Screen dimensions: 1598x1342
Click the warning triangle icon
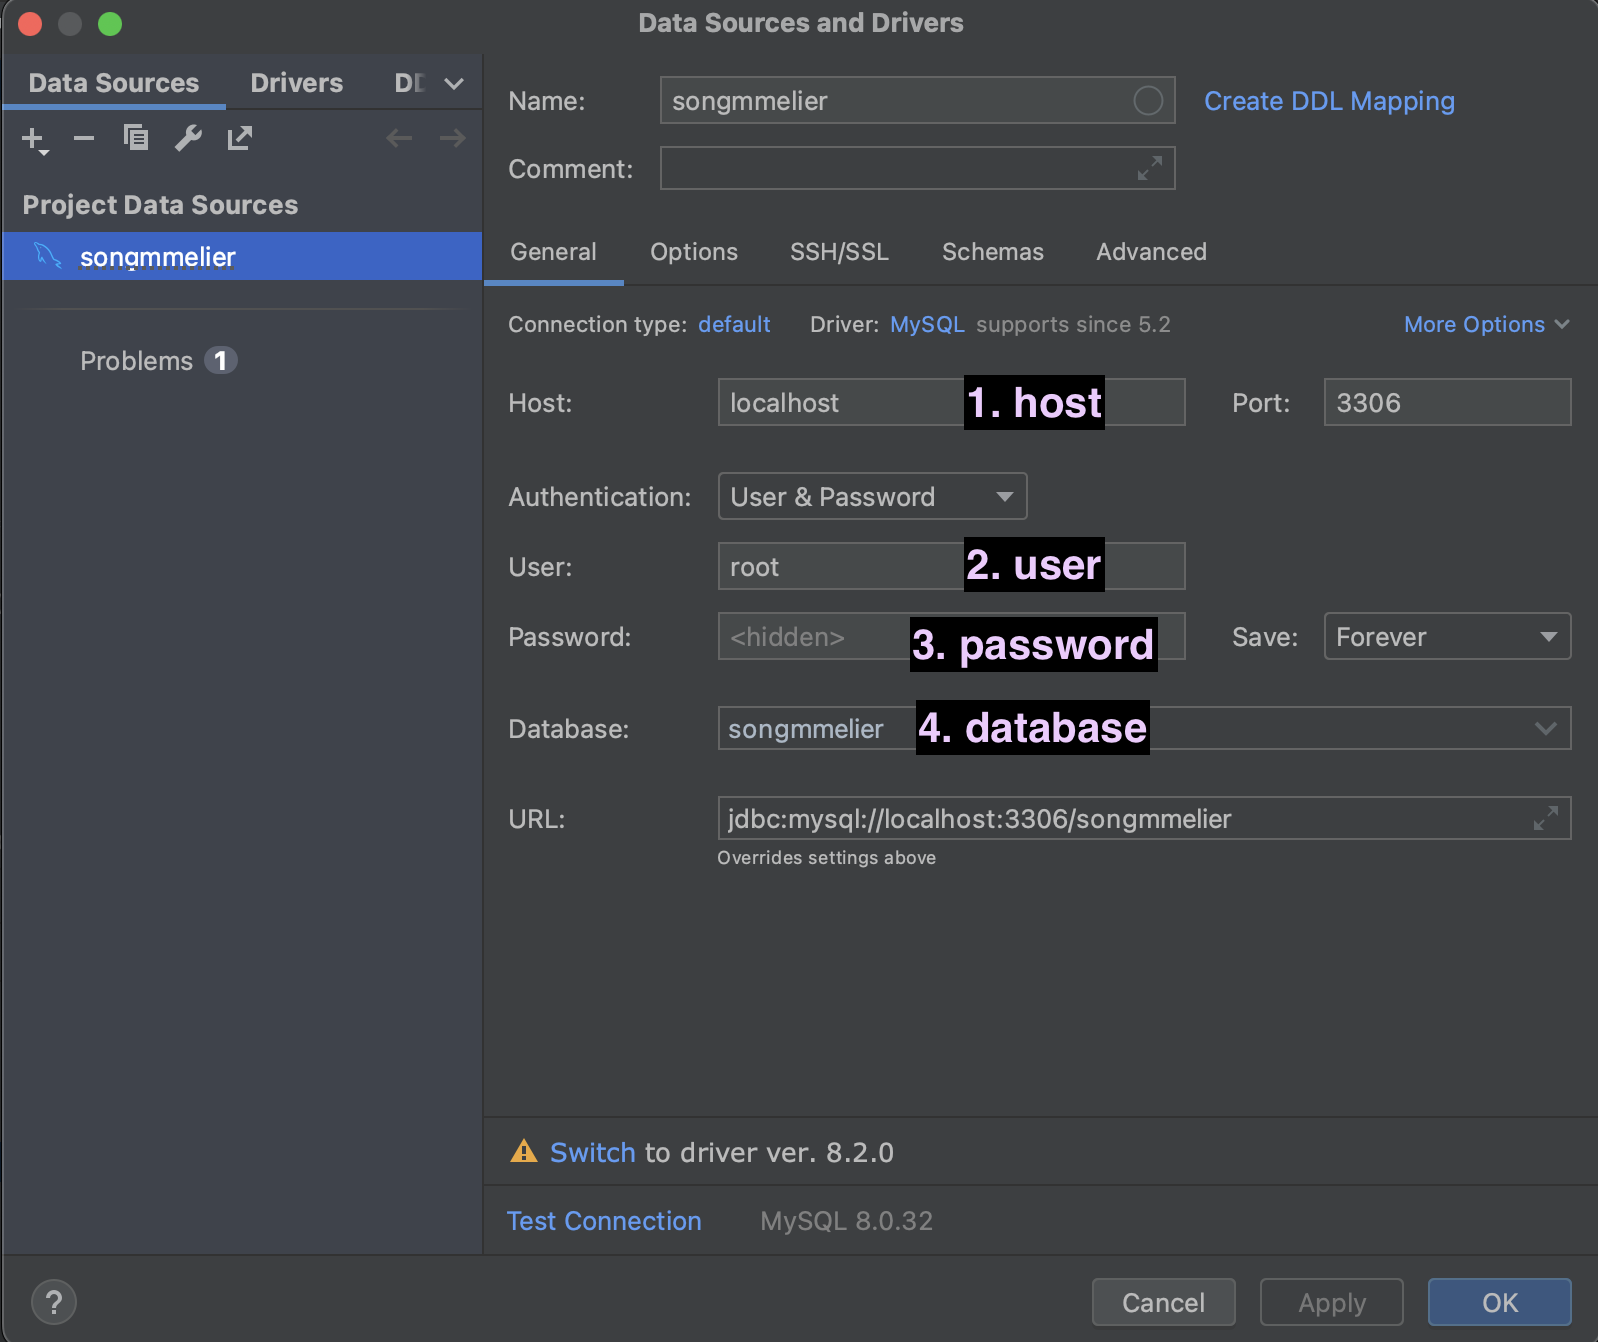[523, 1151]
